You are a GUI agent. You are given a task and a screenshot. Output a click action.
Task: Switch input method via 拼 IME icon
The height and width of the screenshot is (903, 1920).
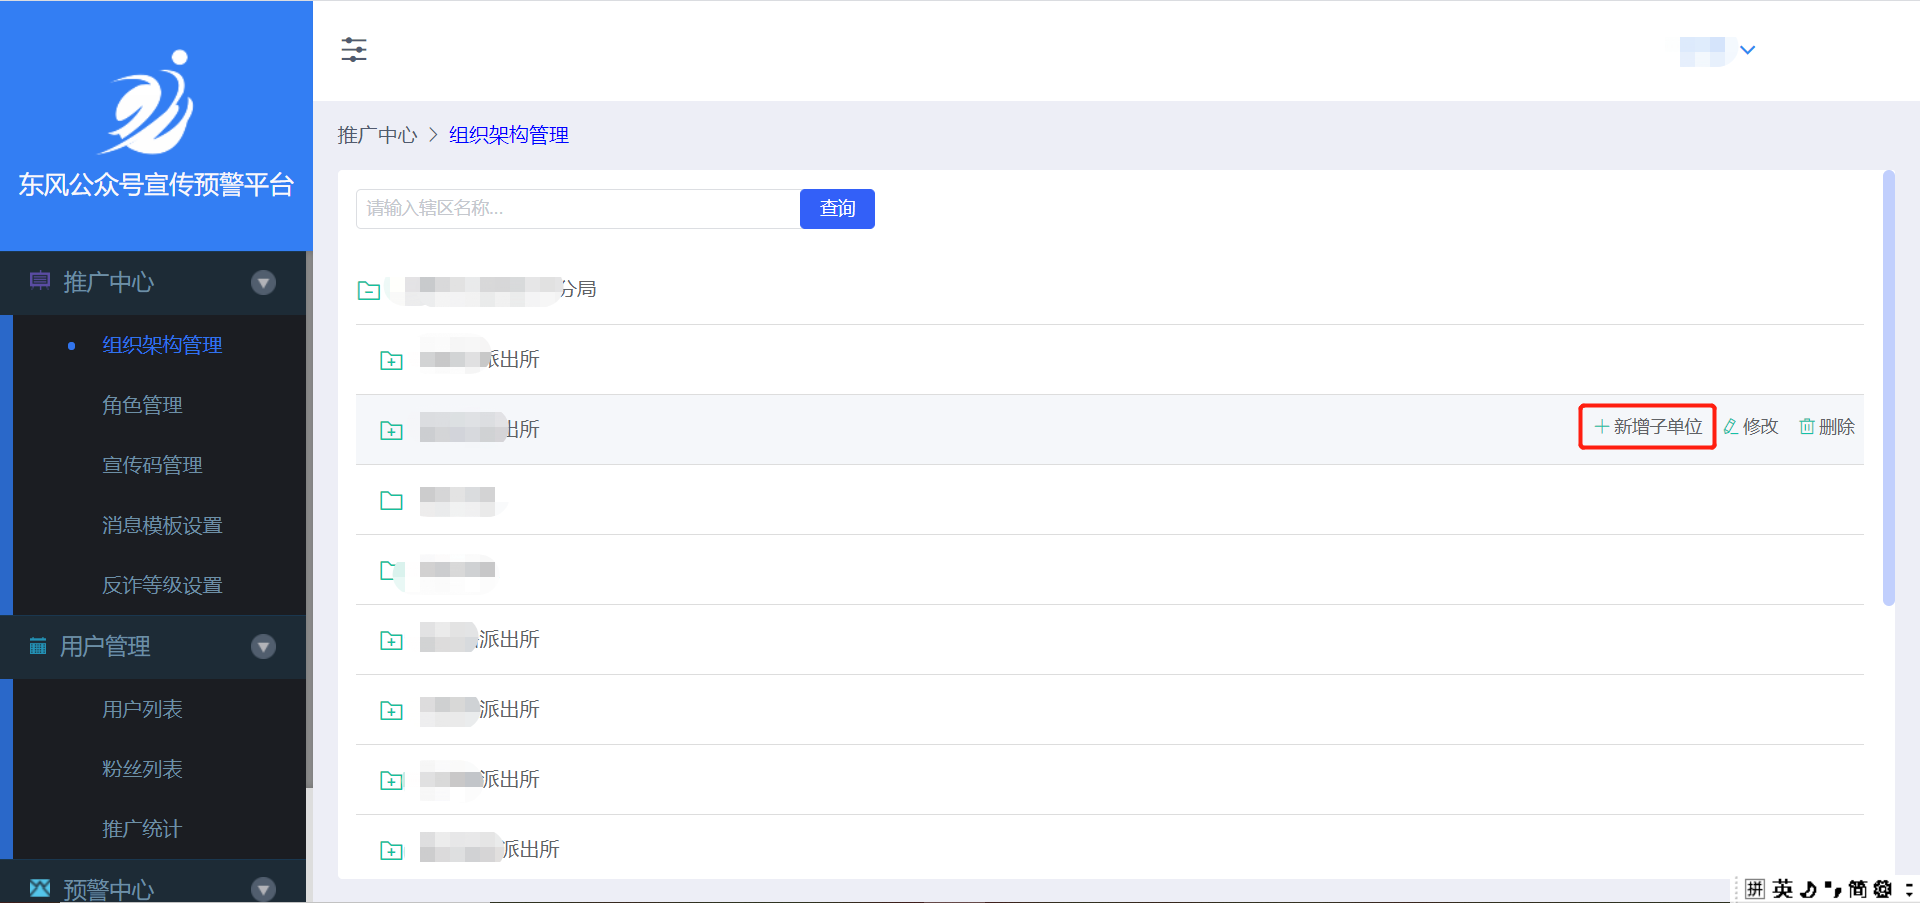click(x=1755, y=889)
